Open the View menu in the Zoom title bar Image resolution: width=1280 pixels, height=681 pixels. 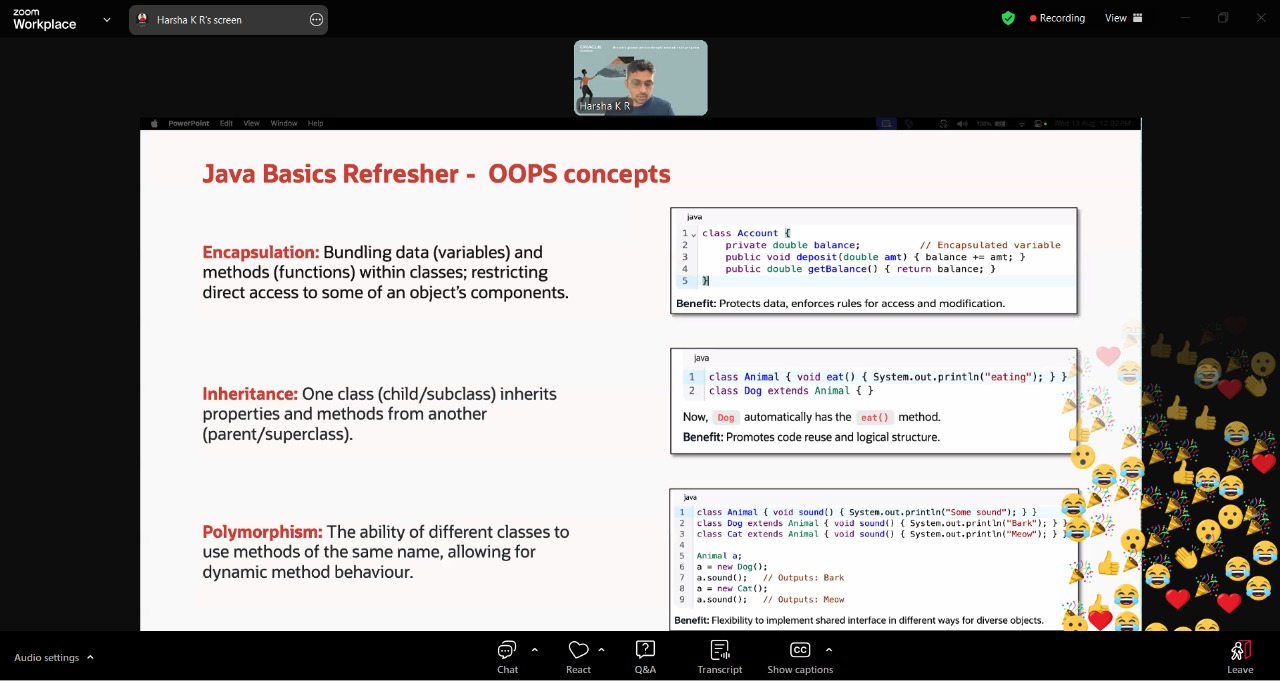[x=1113, y=17]
